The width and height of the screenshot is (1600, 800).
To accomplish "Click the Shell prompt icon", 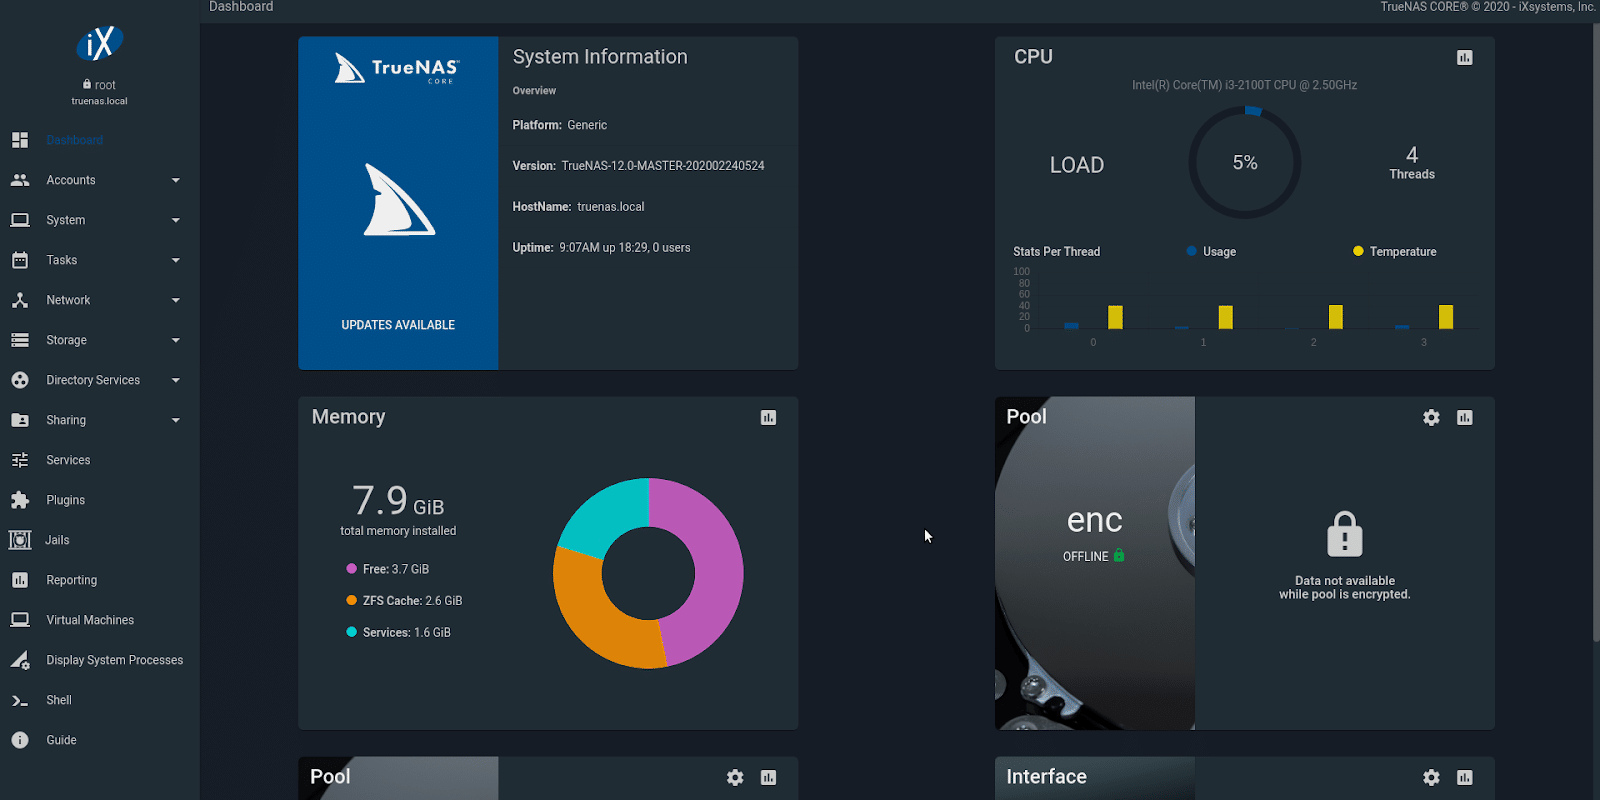I will (x=20, y=700).
